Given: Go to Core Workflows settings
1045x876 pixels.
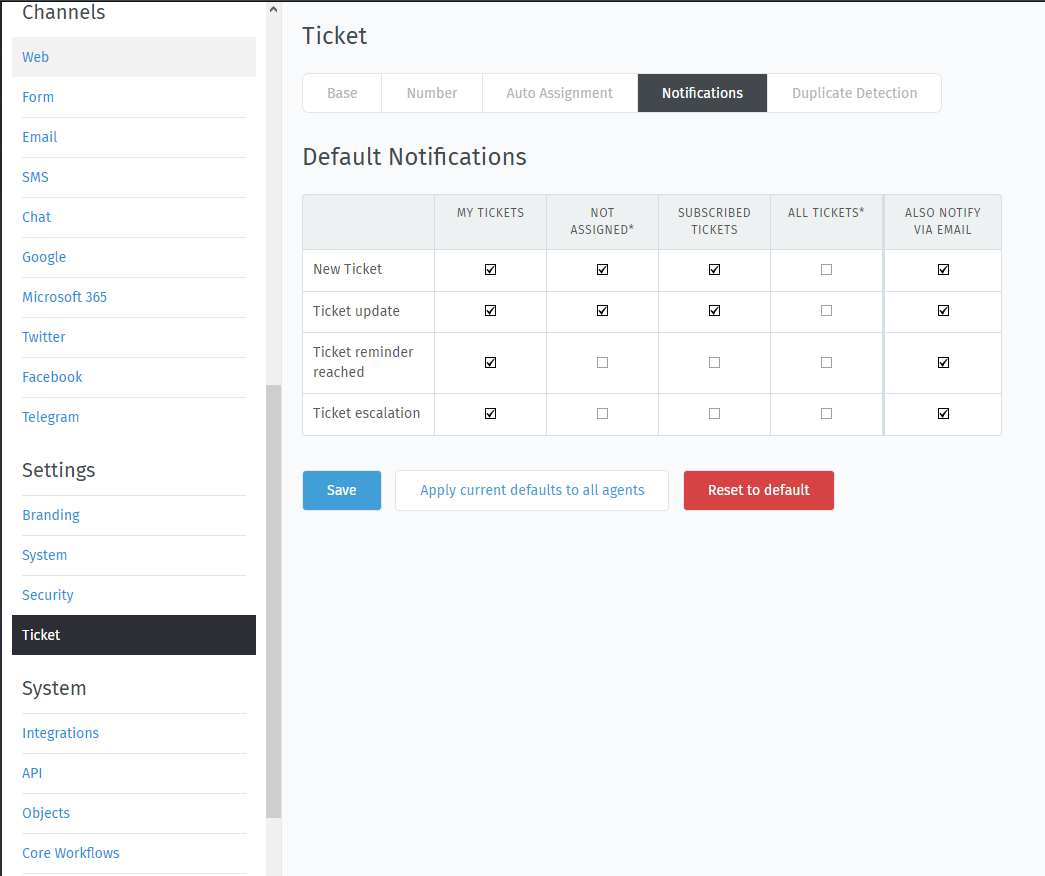Looking at the screenshot, I should coord(70,853).
